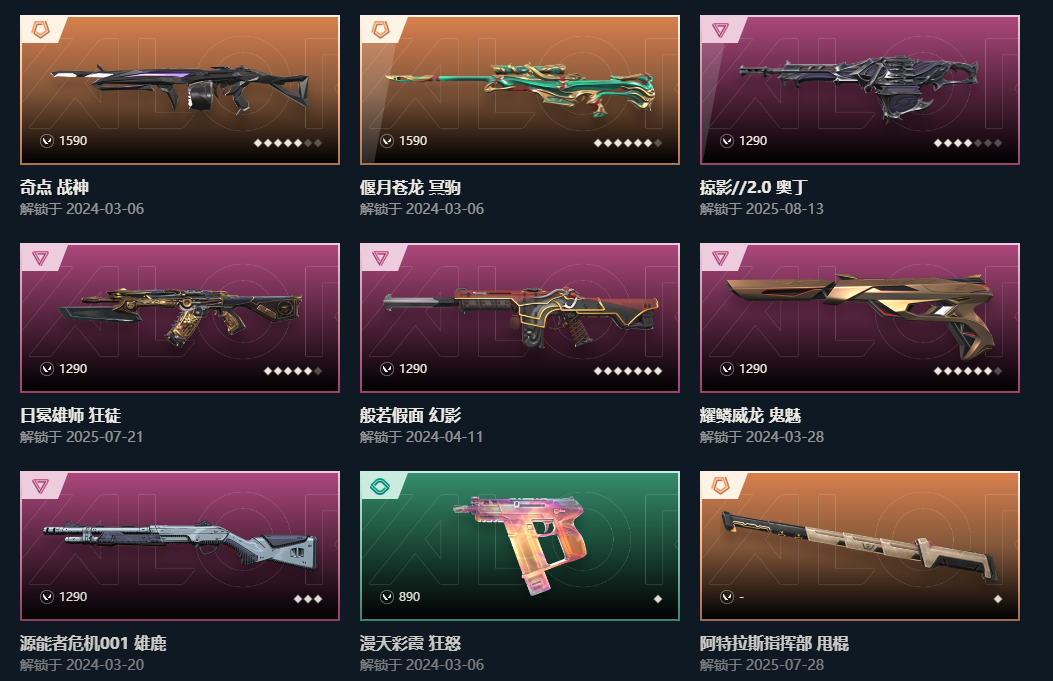Click the orange tier icon on 奇点 战神 card
Viewport: 1053px width, 681px height.
click(40, 30)
